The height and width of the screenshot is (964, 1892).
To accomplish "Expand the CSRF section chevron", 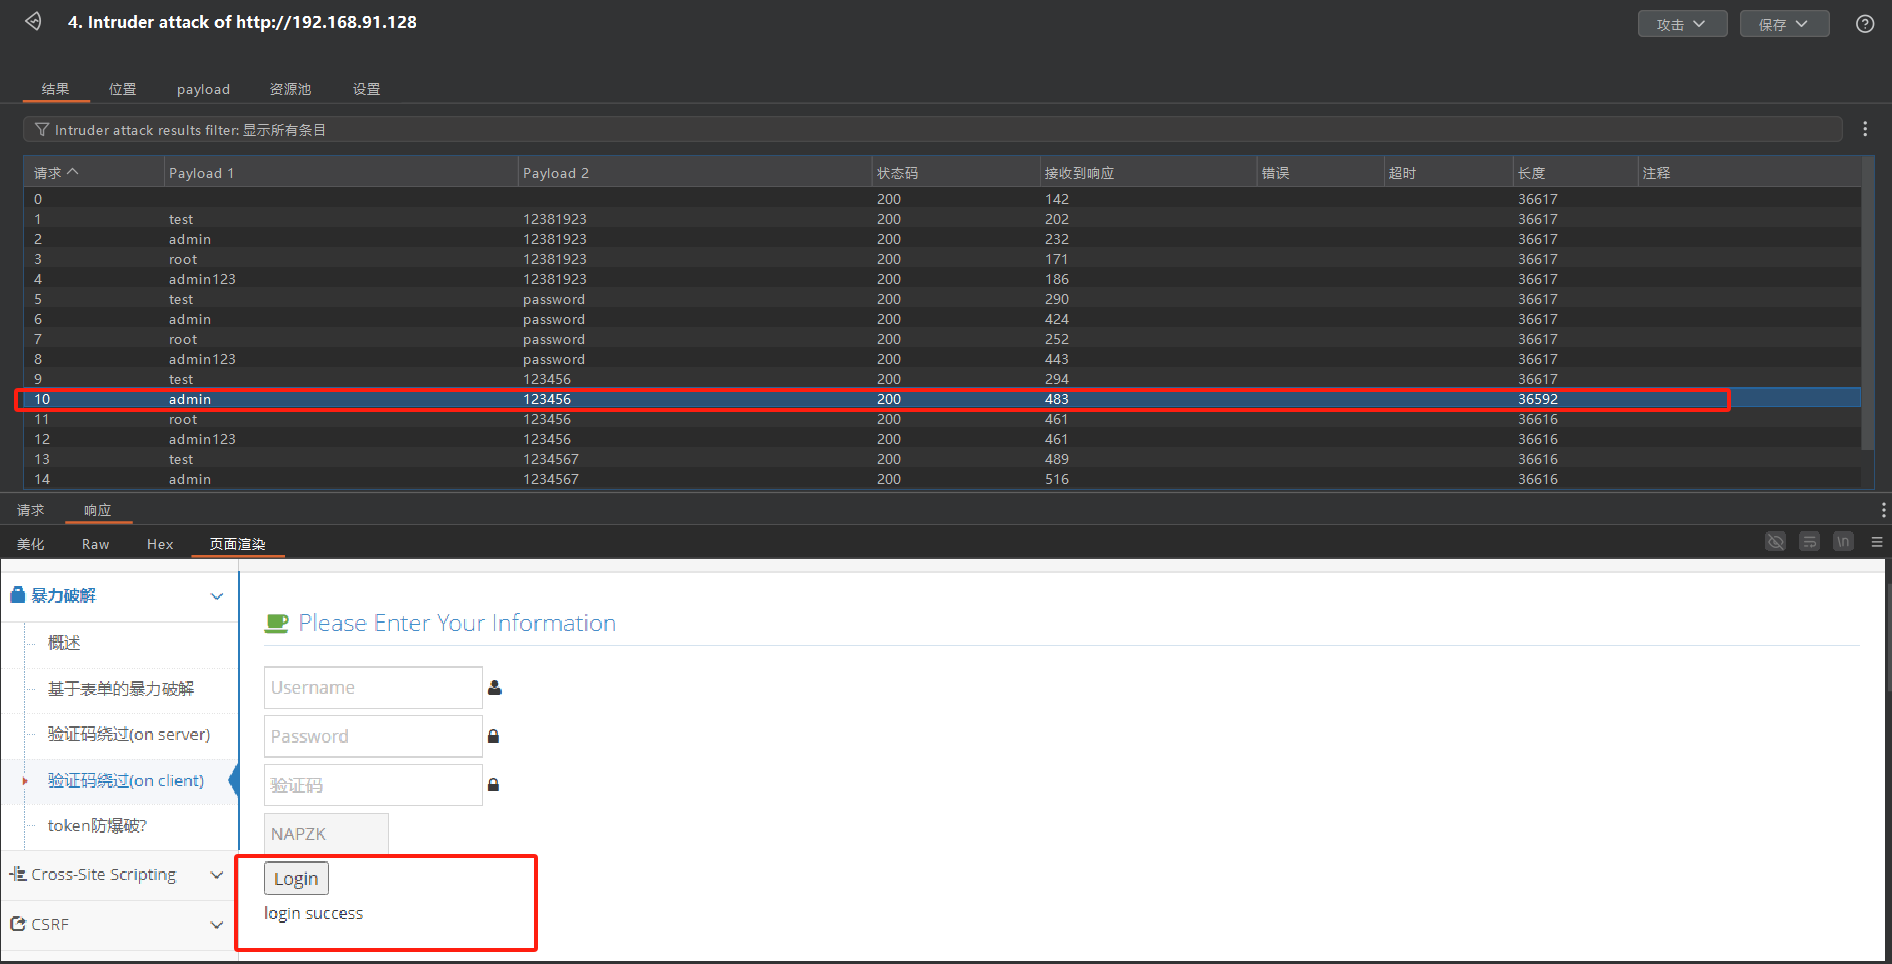I will [x=217, y=925].
